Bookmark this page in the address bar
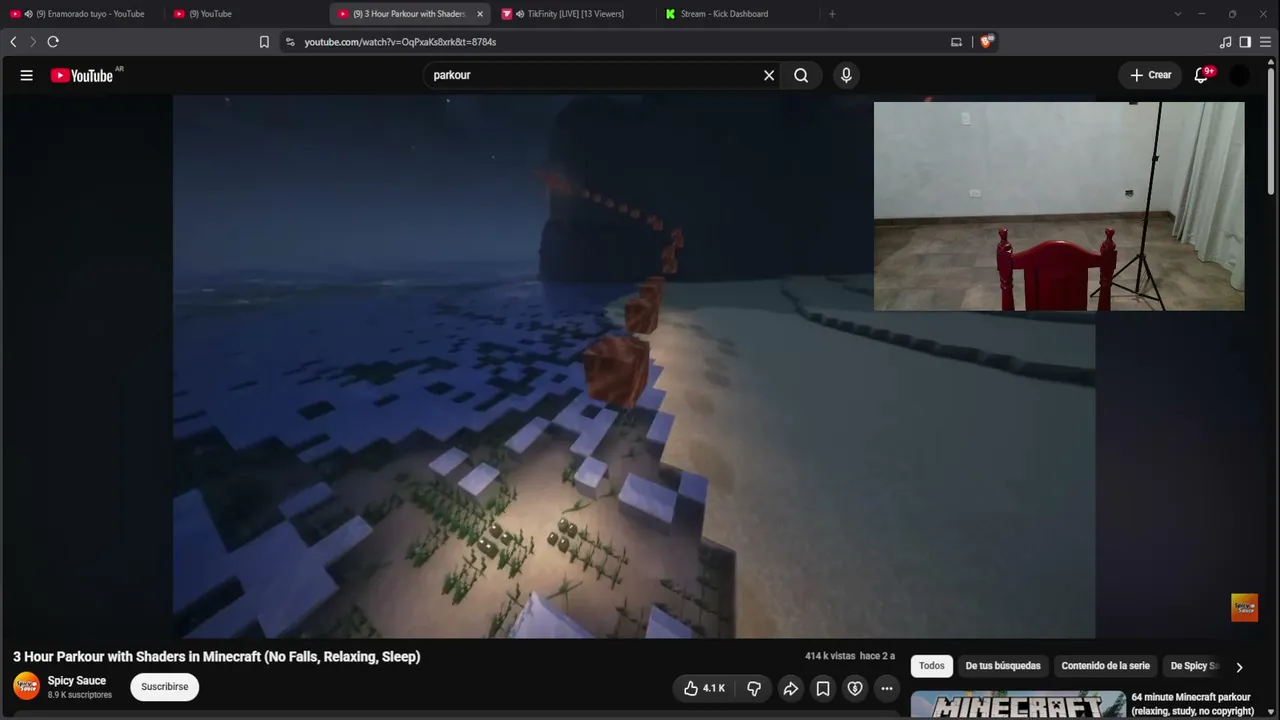Viewport: 1280px width, 720px height. click(x=264, y=42)
